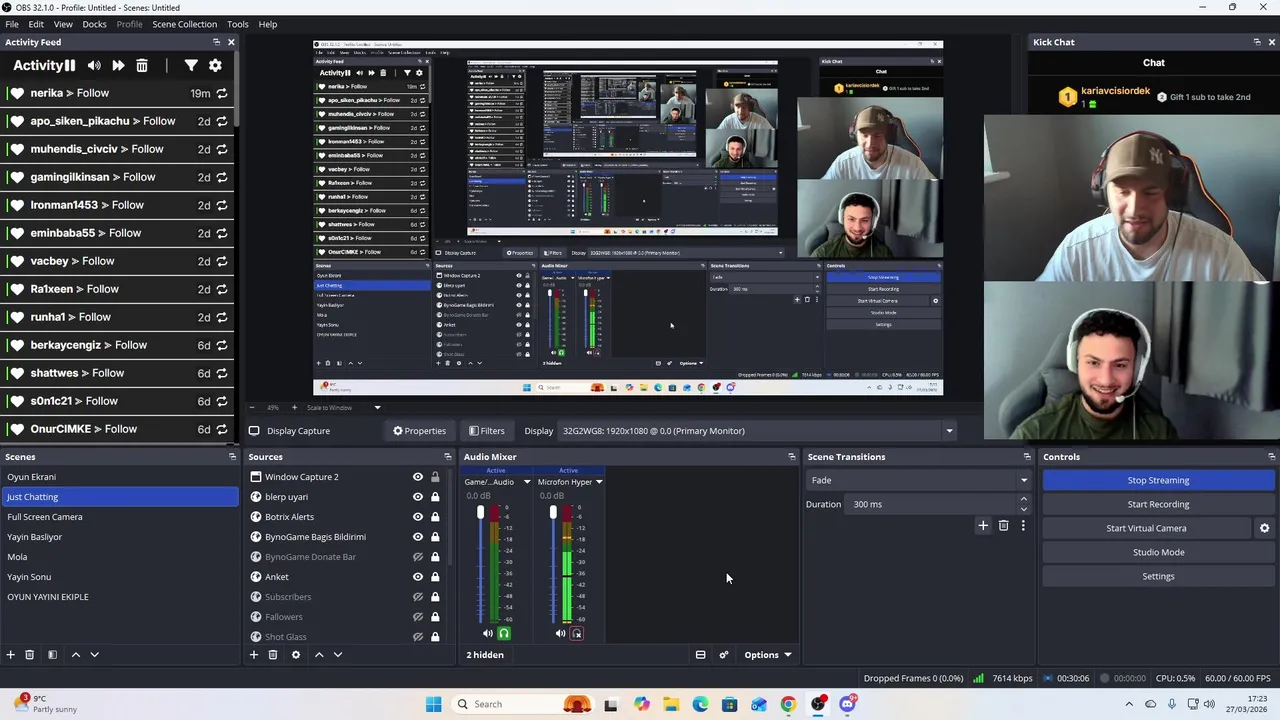The width and height of the screenshot is (1280, 720).
Task: Delete the selected source
Action: 273,655
